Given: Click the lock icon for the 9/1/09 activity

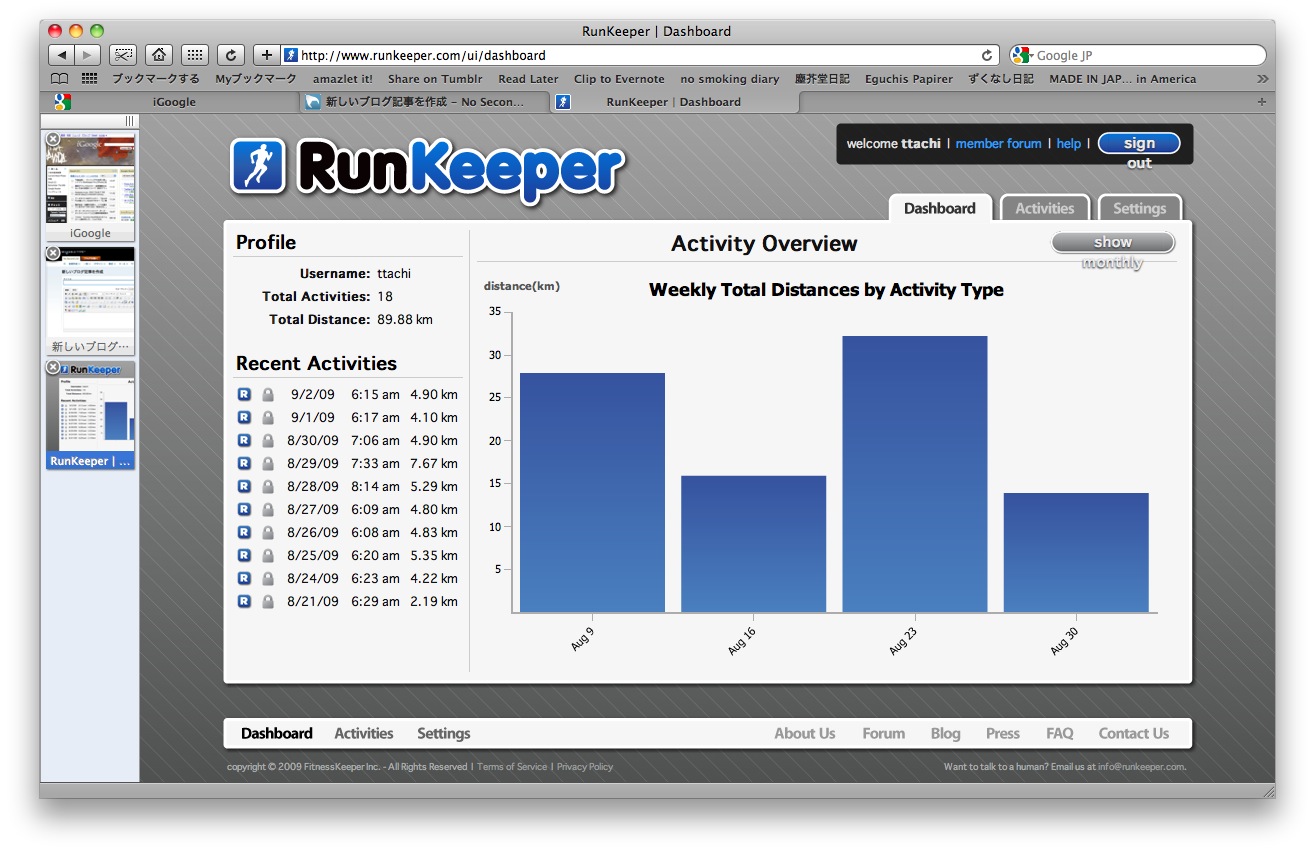Looking at the screenshot, I should (x=268, y=417).
